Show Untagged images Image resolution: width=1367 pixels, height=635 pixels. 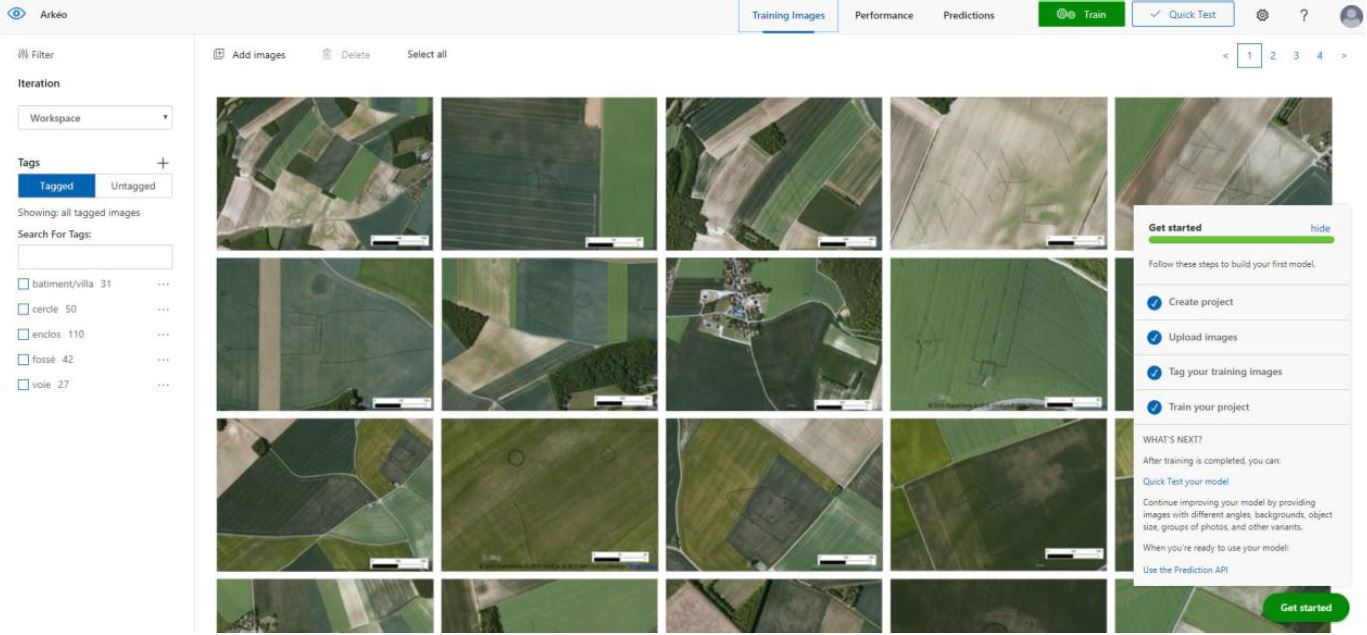click(133, 186)
